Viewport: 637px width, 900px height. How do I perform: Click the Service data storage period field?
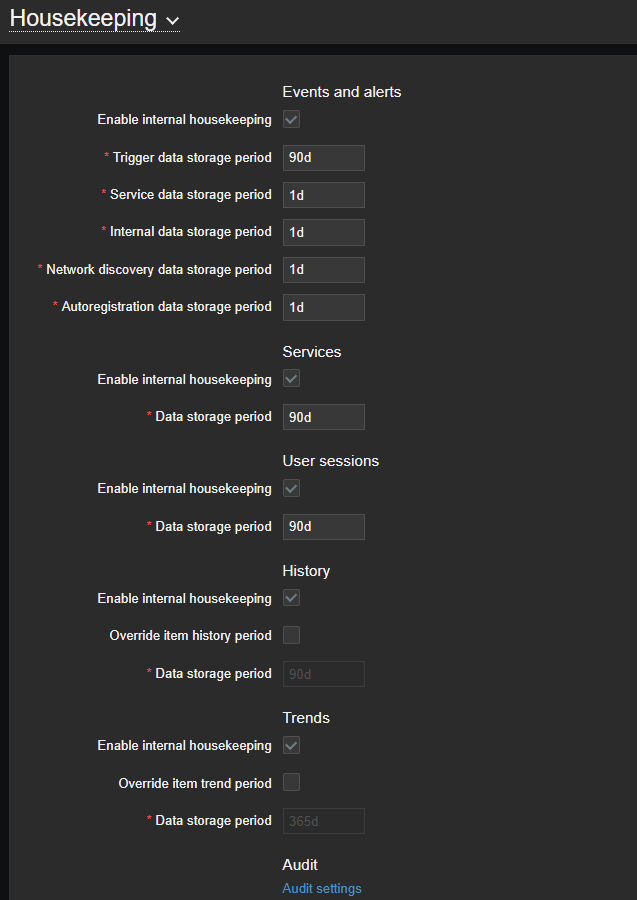point(323,195)
